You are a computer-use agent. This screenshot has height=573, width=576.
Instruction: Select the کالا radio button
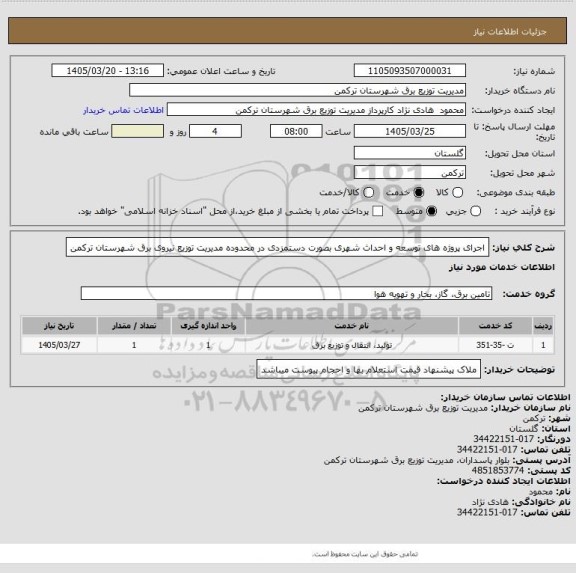pyautogui.click(x=457, y=192)
